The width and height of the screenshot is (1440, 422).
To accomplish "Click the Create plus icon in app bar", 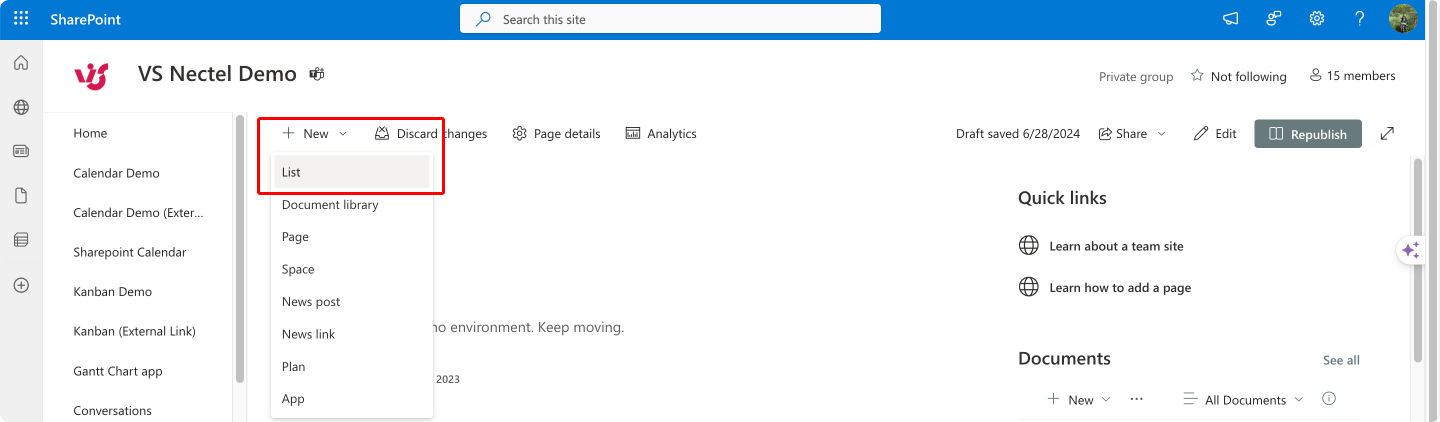I will 21,285.
